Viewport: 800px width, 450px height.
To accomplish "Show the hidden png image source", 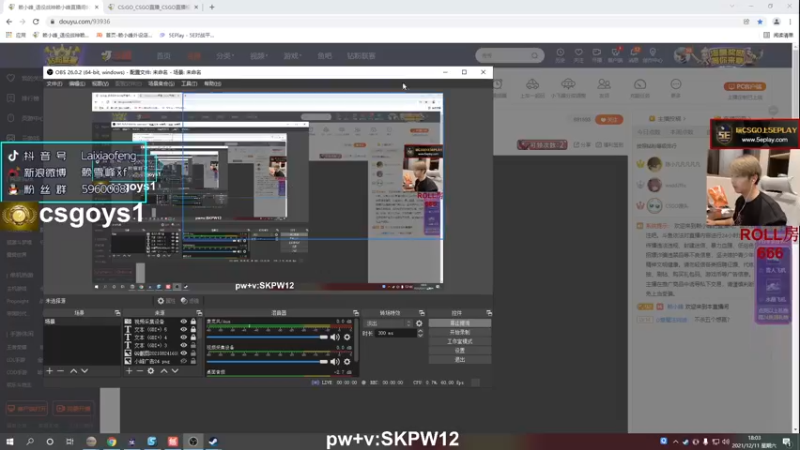I will click(x=184, y=361).
